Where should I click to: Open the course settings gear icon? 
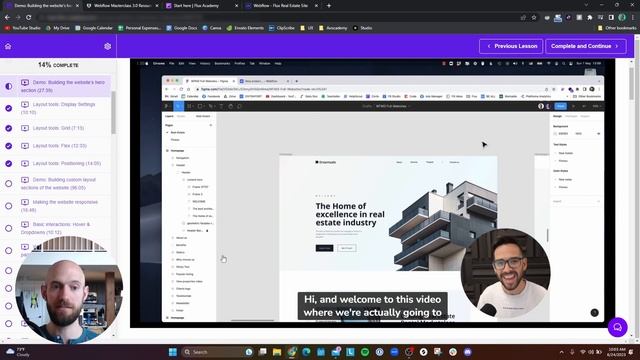[x=107, y=46]
